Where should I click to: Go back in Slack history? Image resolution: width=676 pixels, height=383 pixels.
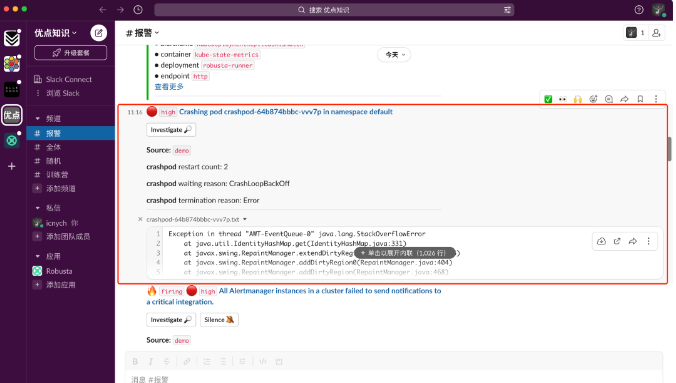point(103,9)
